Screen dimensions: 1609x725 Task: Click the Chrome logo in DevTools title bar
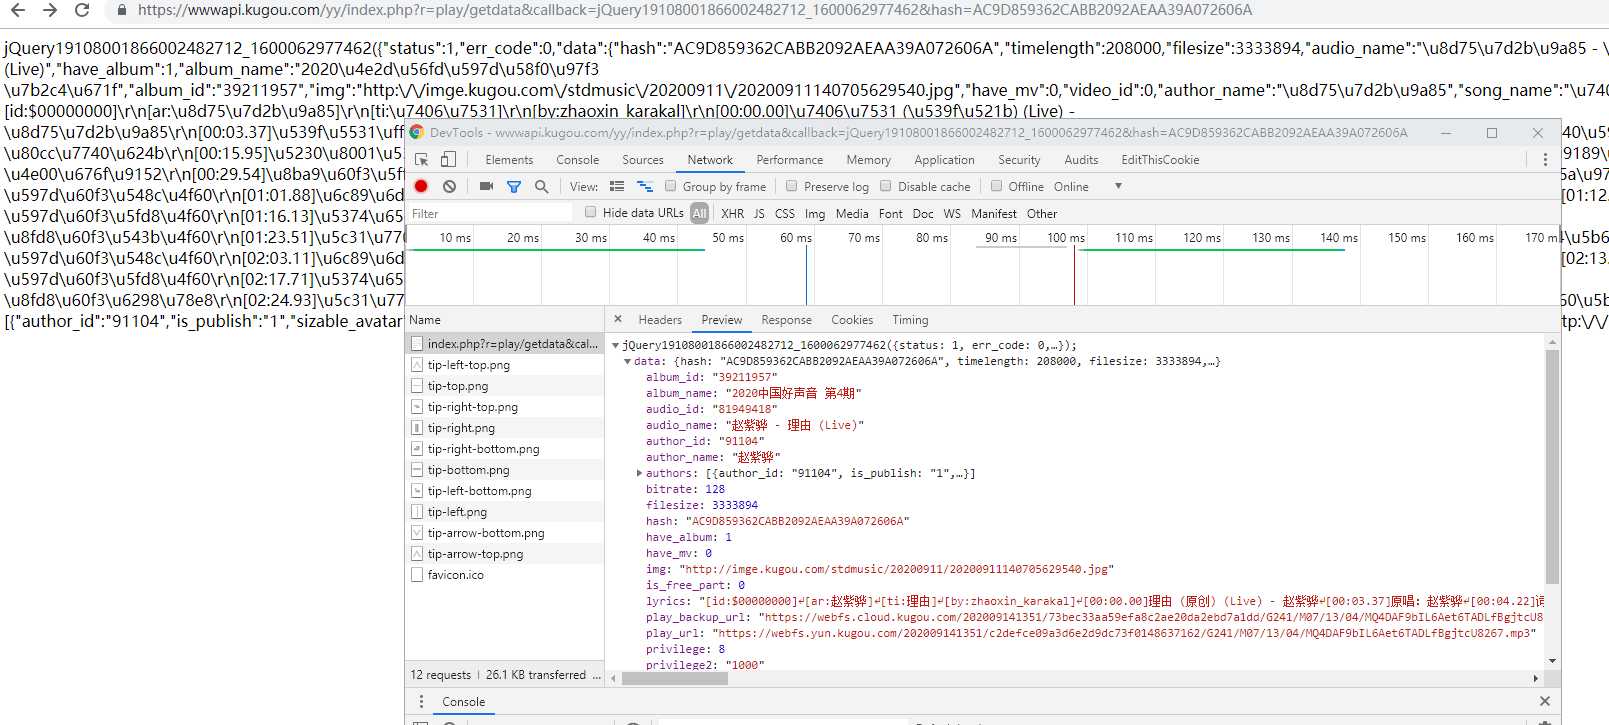coord(416,132)
